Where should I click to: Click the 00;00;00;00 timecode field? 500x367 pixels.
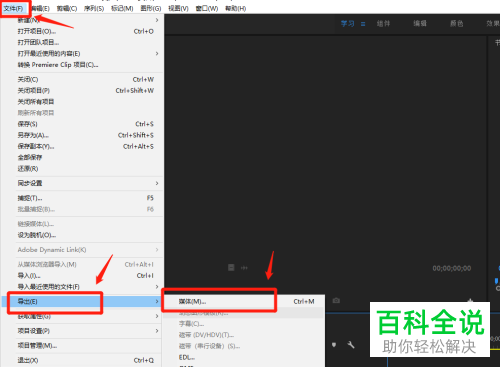click(452, 268)
